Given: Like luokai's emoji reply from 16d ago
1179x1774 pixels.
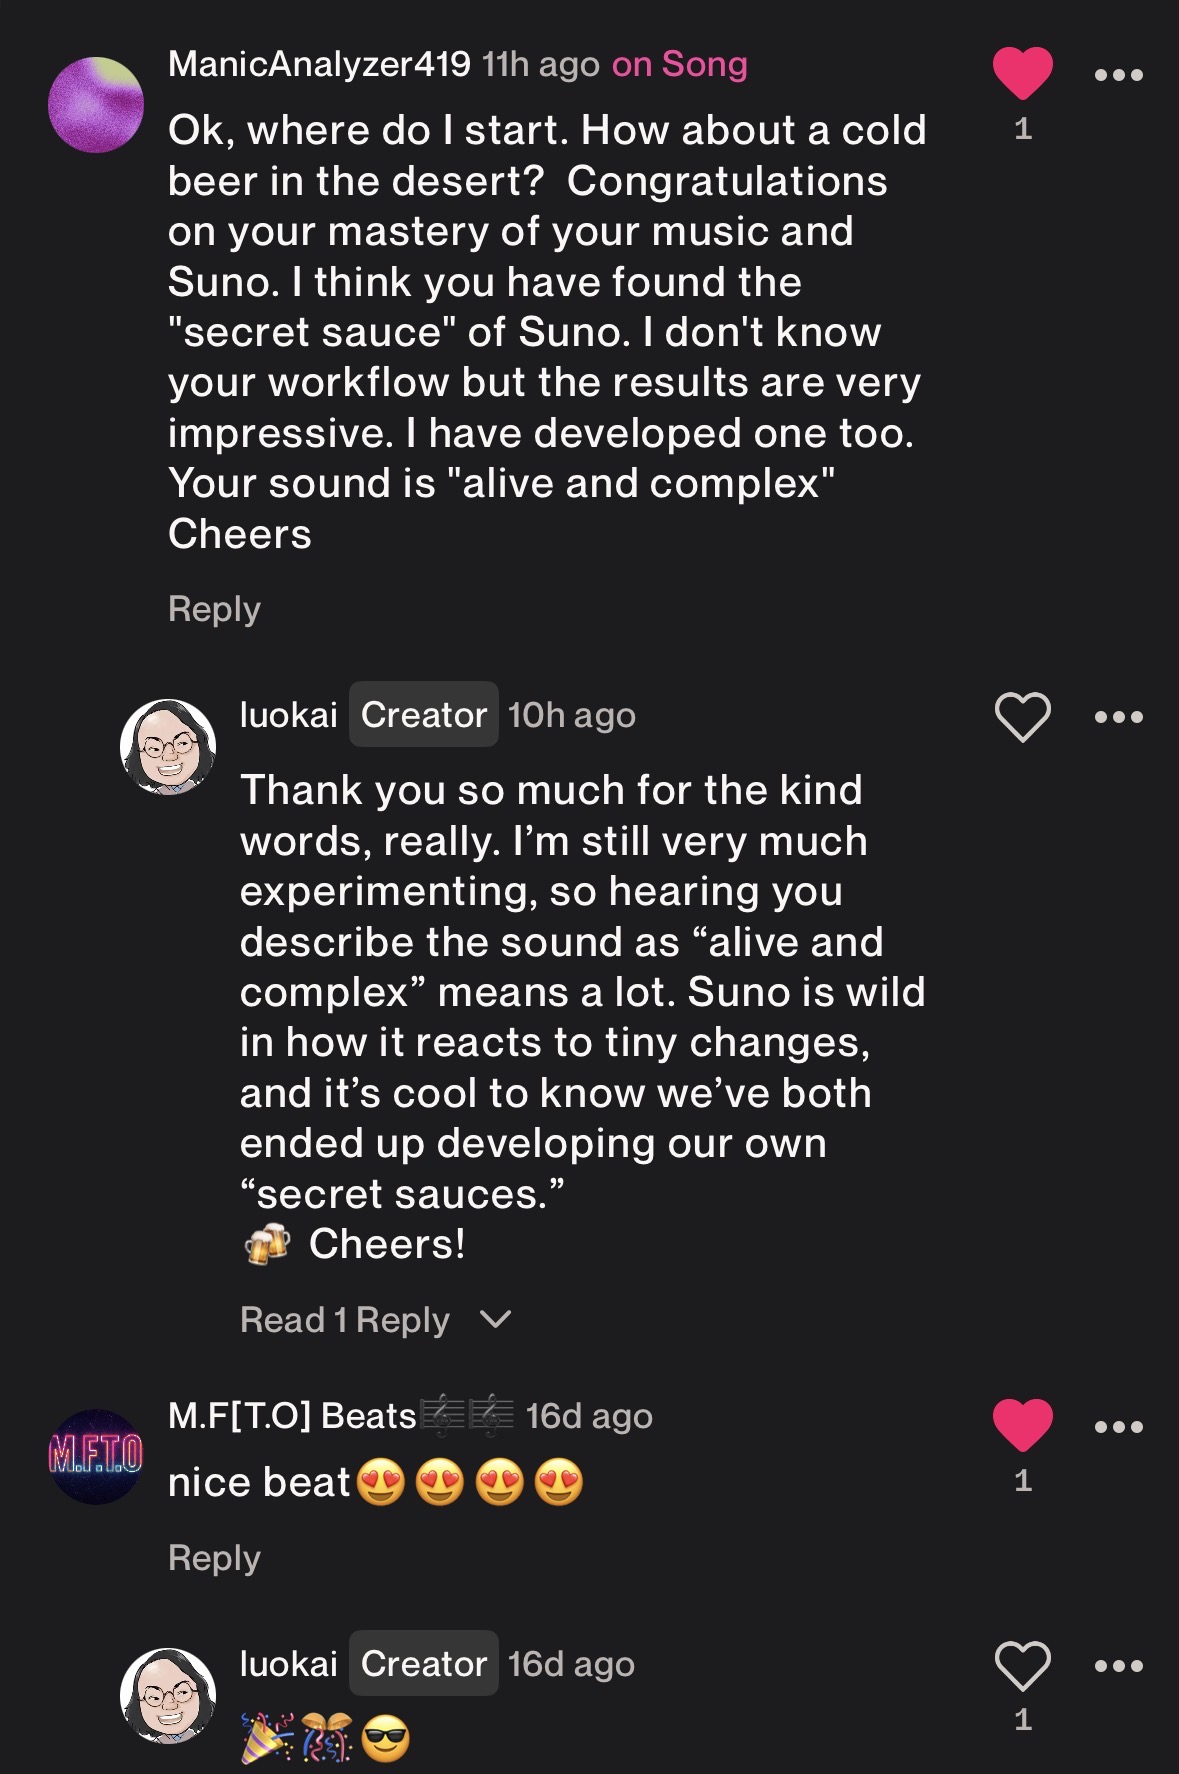Looking at the screenshot, I should (1022, 1666).
